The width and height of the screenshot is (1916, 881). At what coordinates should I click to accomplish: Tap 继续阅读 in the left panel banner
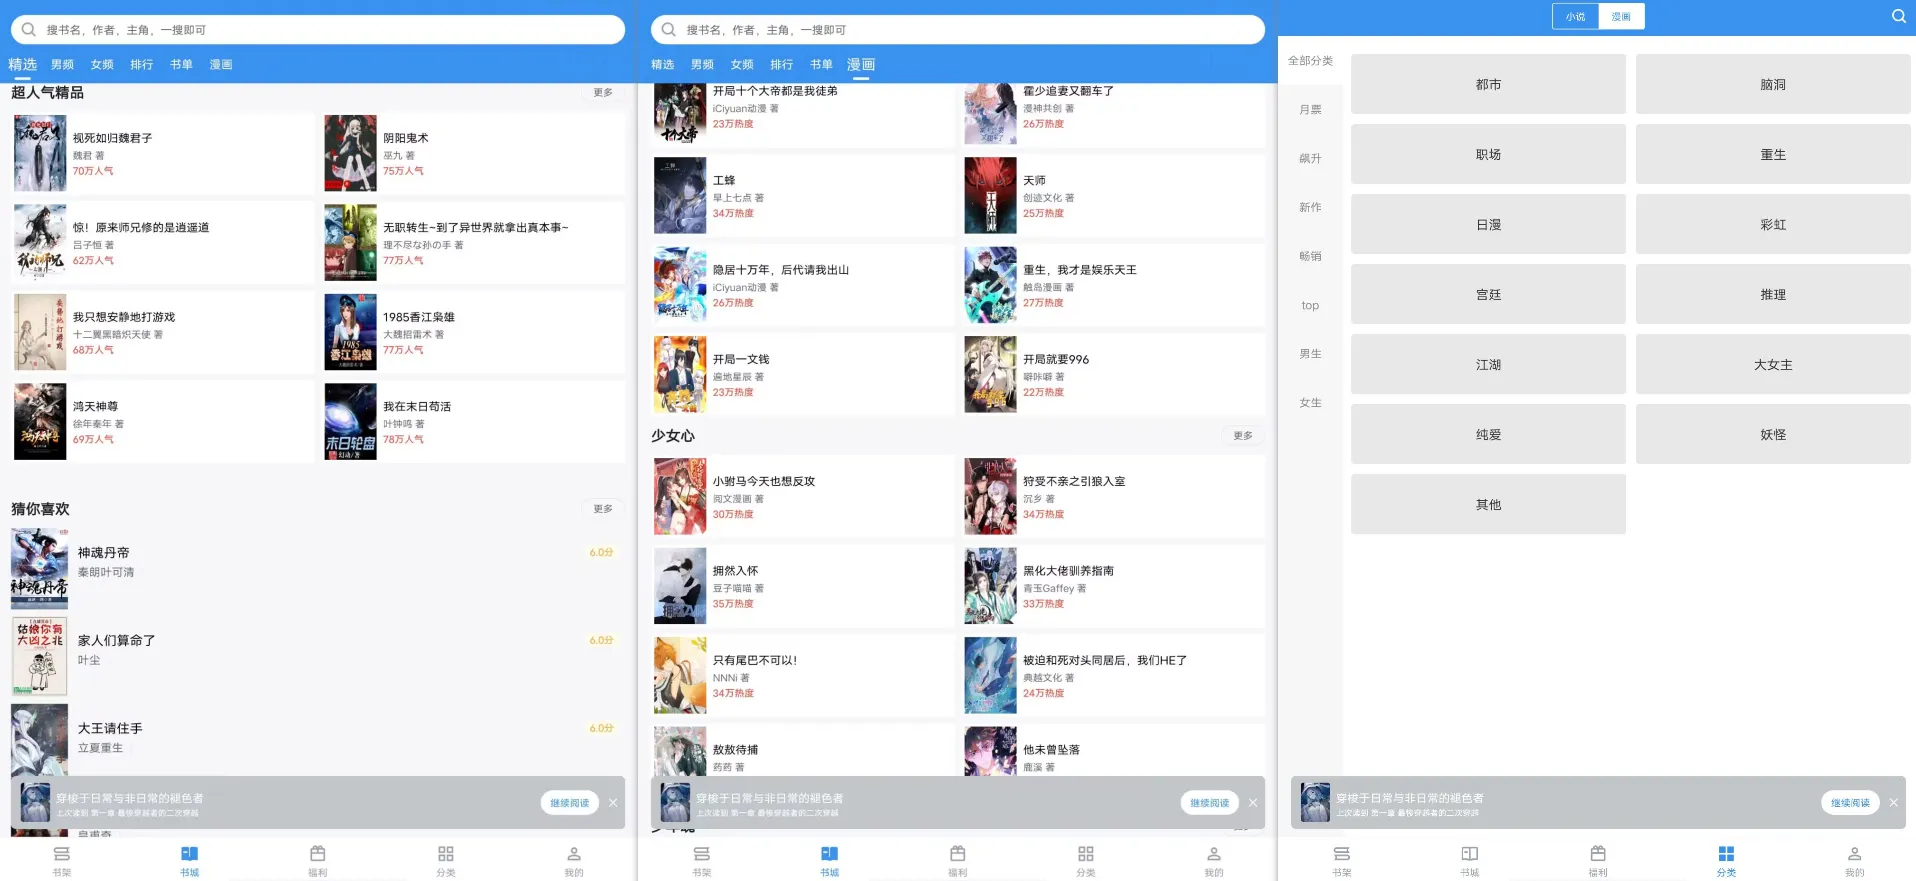click(x=570, y=803)
